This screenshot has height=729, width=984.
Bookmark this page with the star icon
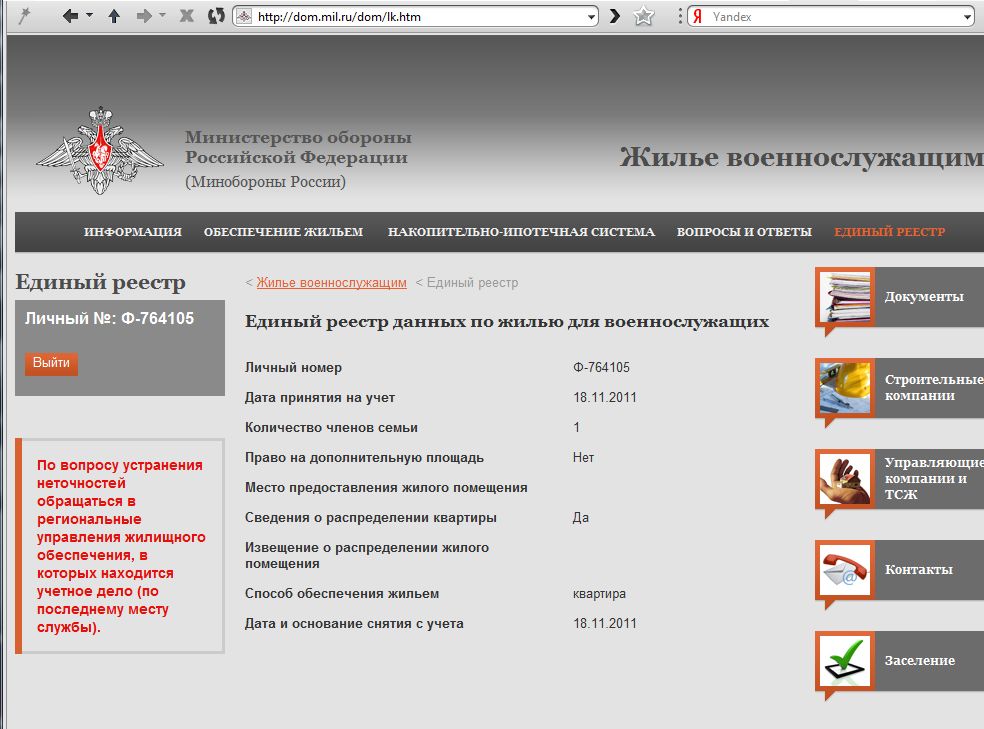(x=644, y=17)
